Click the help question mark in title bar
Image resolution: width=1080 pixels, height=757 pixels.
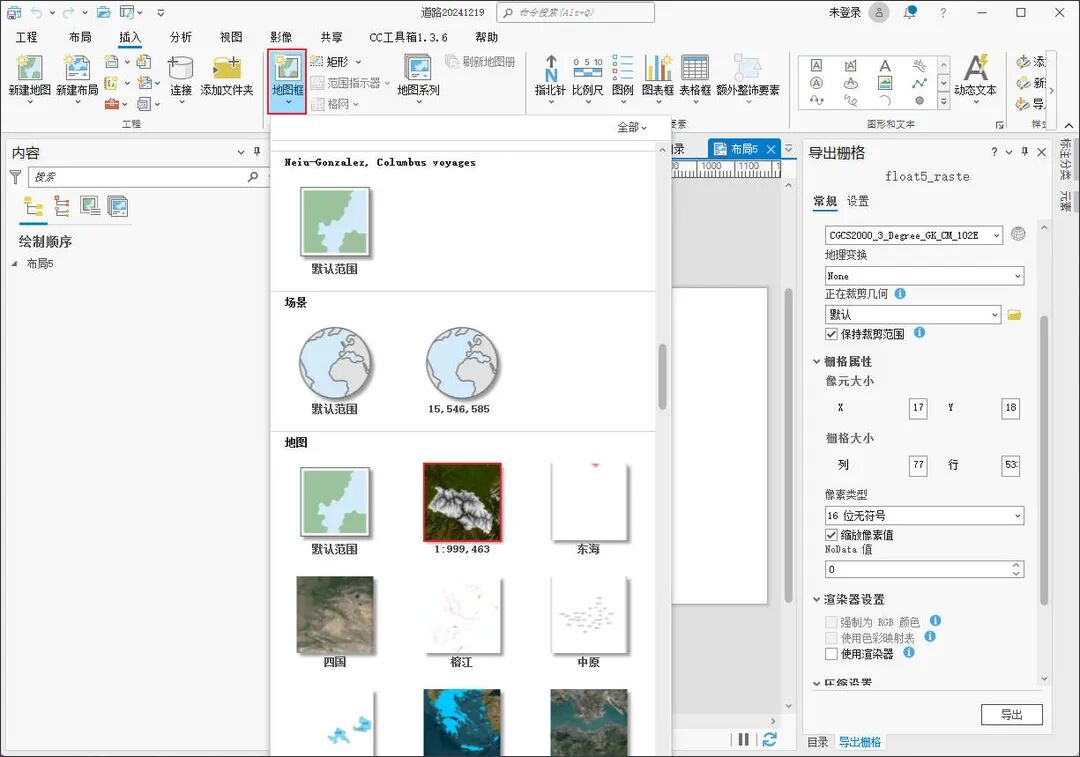point(943,12)
